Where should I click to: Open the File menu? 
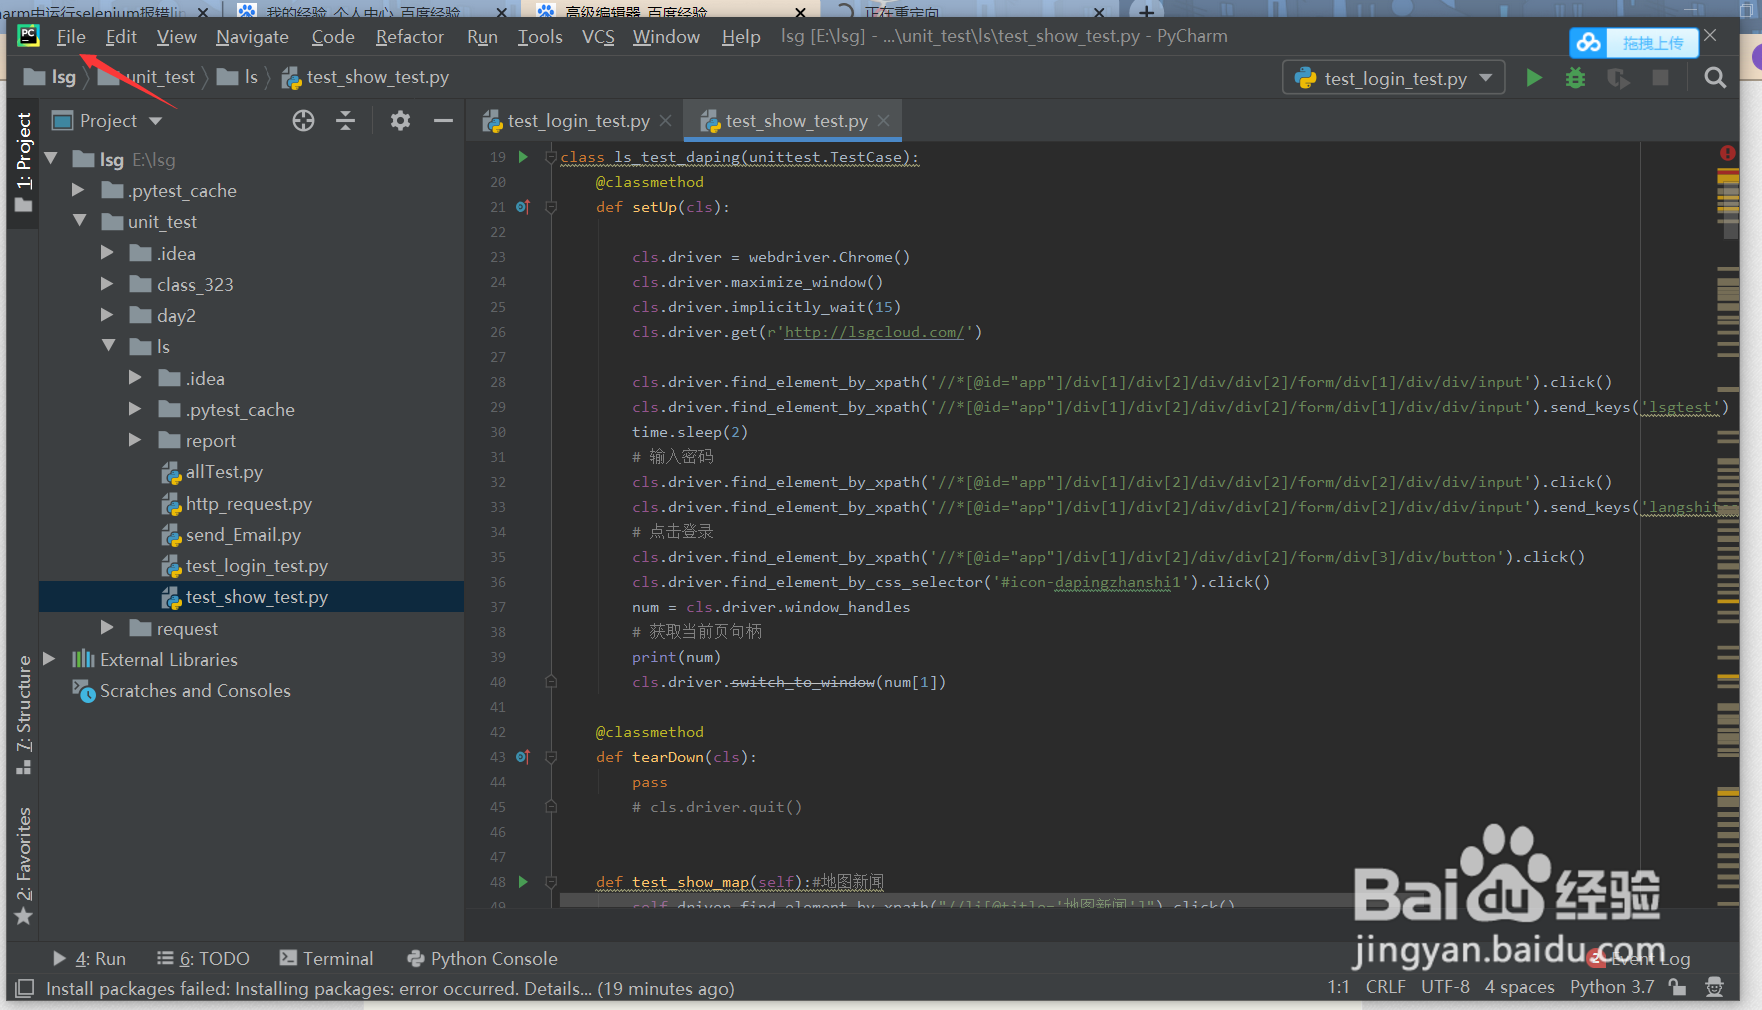(x=71, y=37)
